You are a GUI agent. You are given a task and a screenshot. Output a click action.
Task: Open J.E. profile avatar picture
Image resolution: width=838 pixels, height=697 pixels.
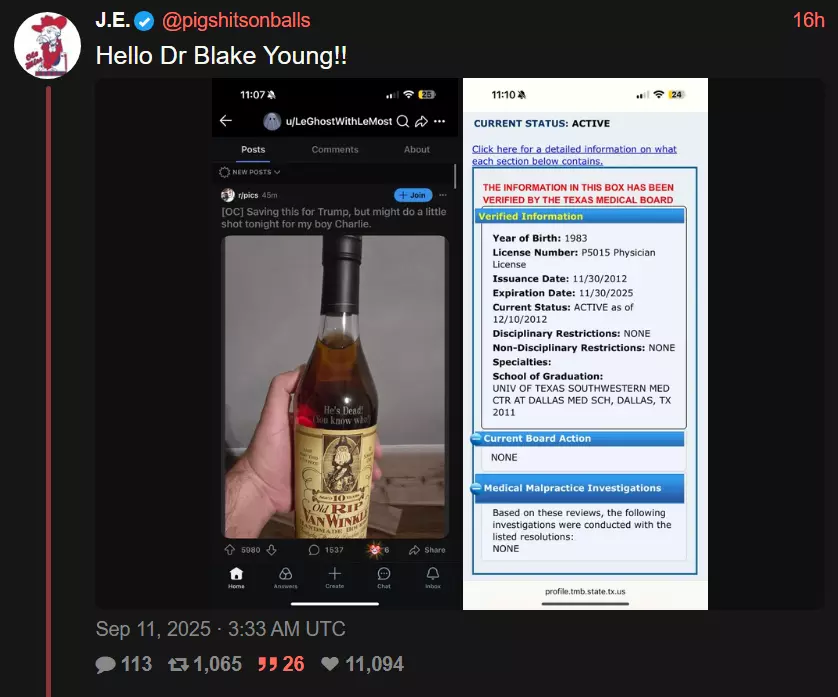47,45
